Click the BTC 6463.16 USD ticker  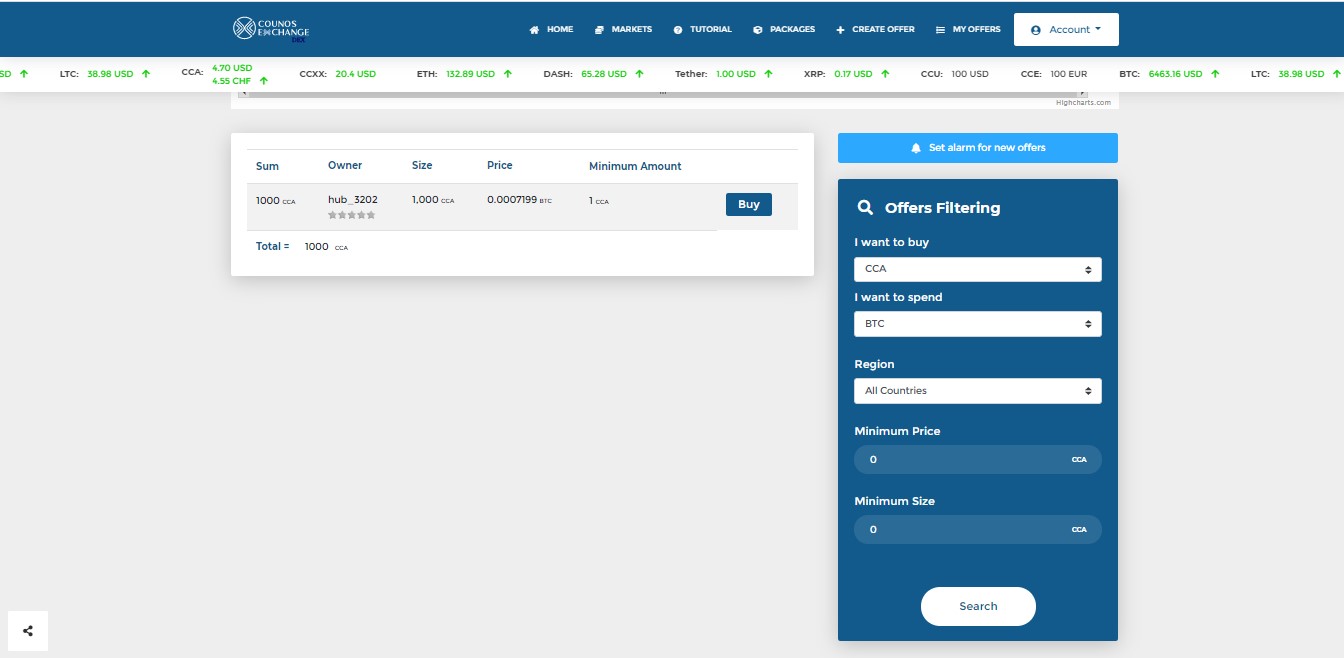tap(1170, 74)
